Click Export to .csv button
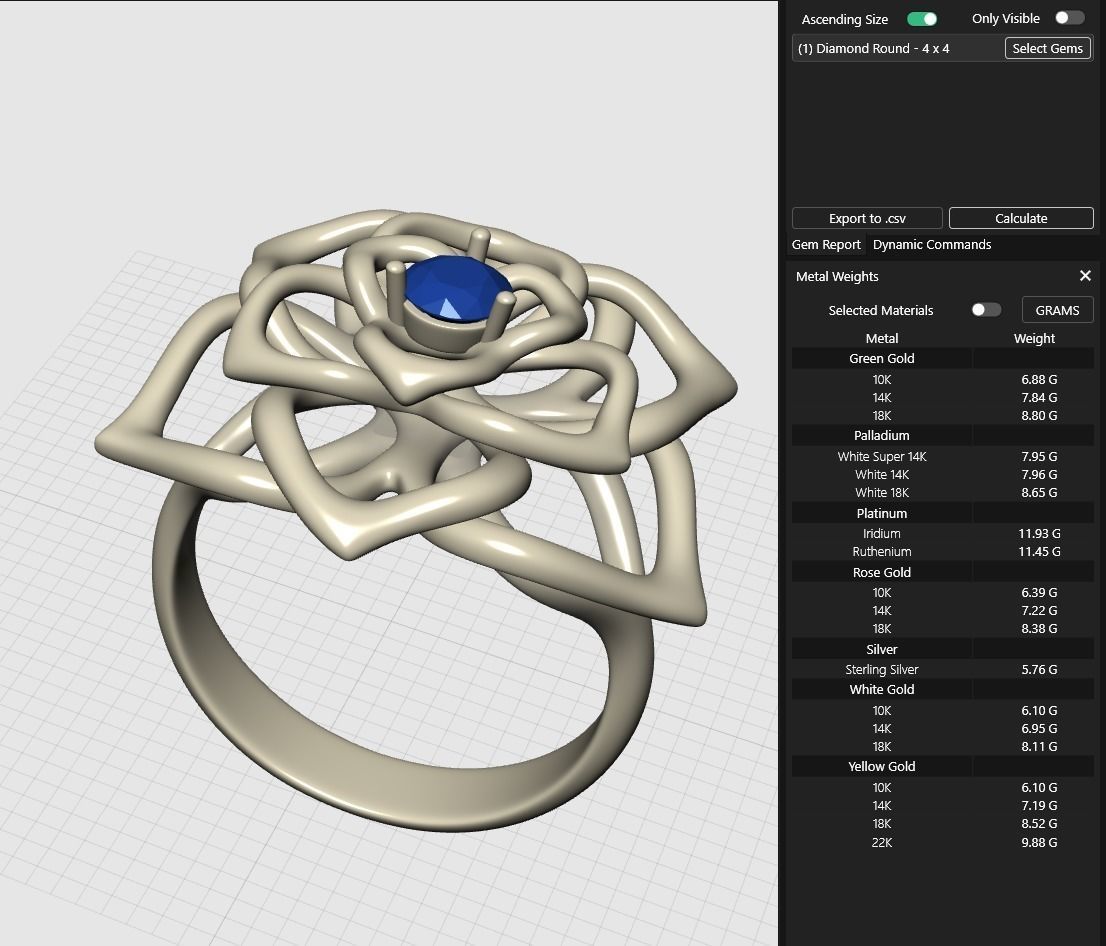 pyautogui.click(x=867, y=218)
